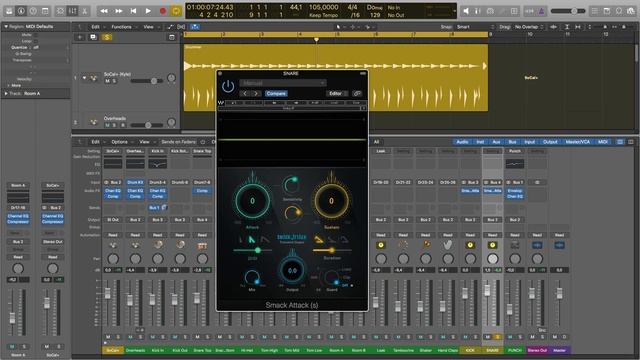Open the Snap dropdown set to Smart

pyautogui.click(x=475, y=27)
